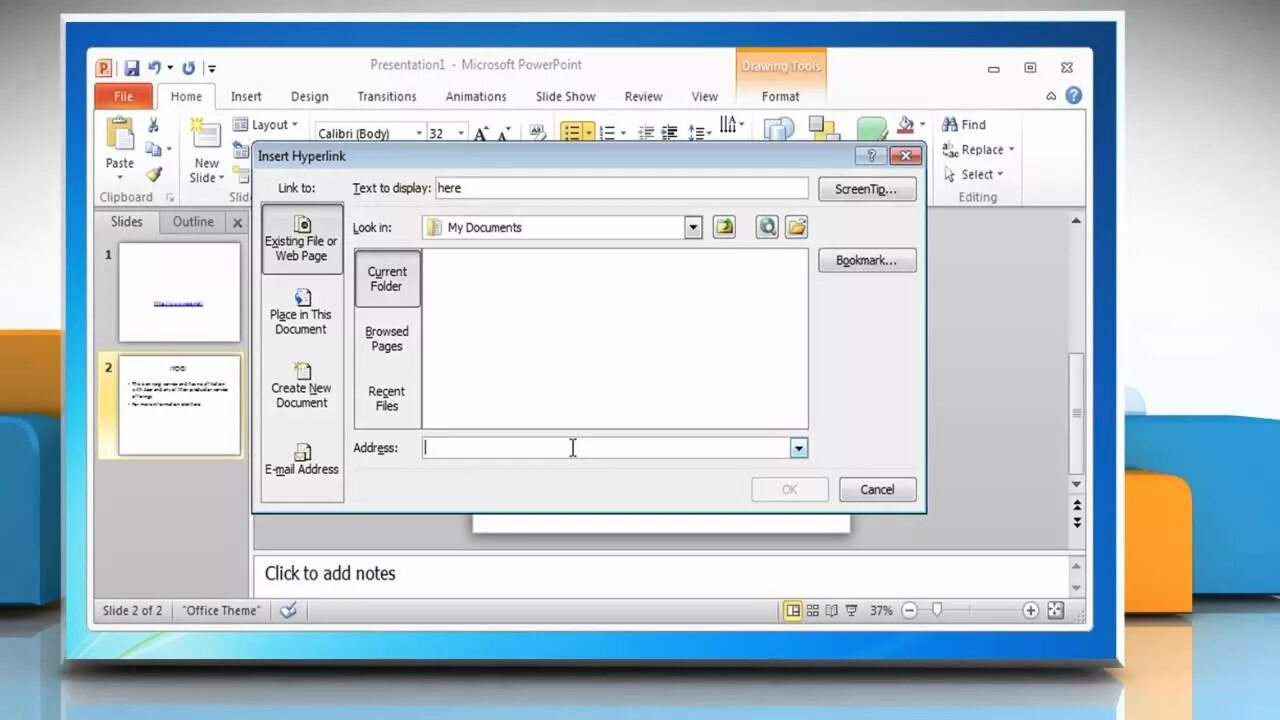Screen dimensions: 1280x720
Task: Click the PowerPoint Help question mark icon
Action: [x=1073, y=96]
